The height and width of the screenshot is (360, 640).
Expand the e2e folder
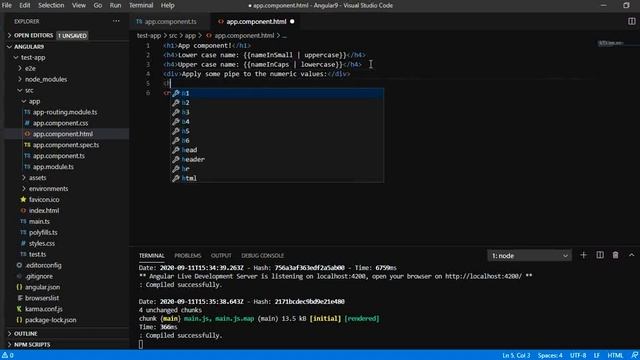pyautogui.click(x=67, y=69)
